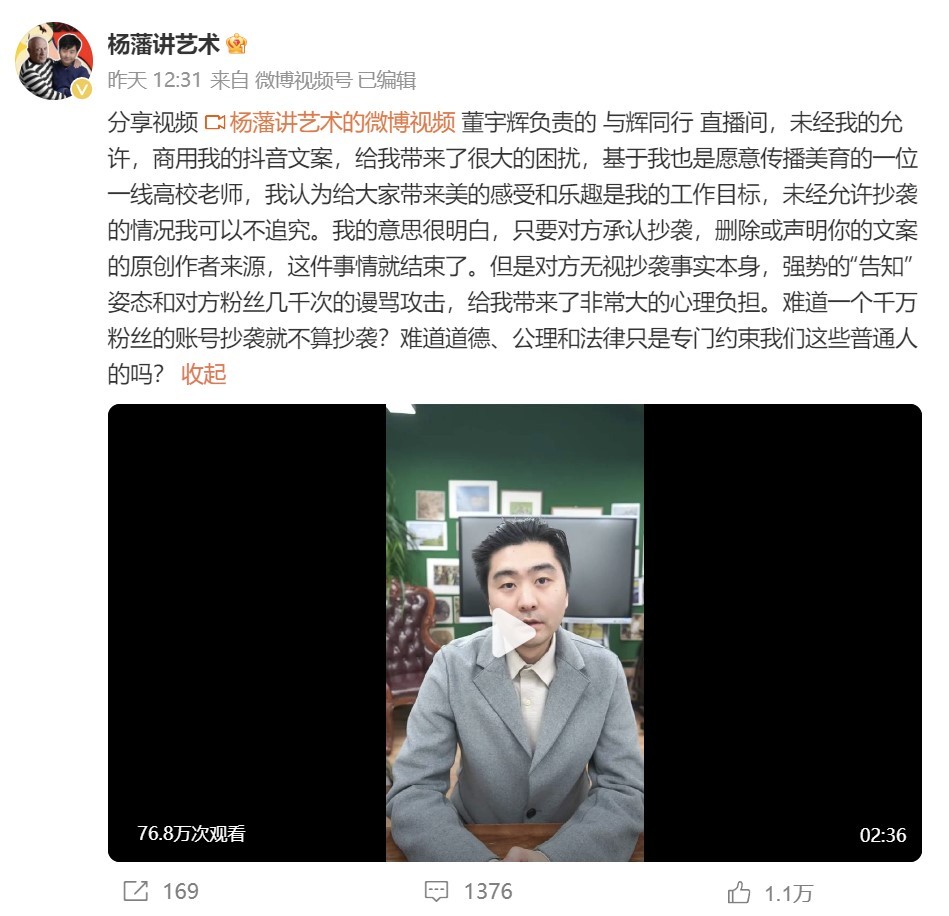Click the crown VIP badge beside the username
The height and width of the screenshot is (916, 949).
(237, 44)
